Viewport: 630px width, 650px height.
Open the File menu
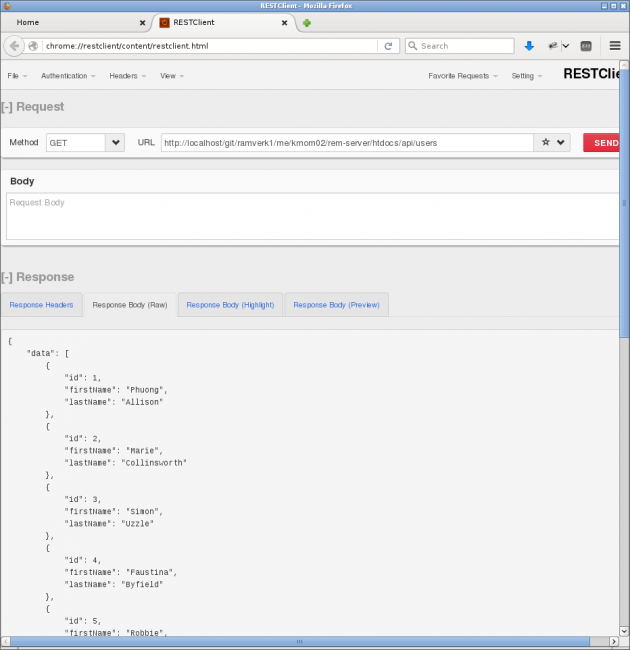tap(17, 76)
